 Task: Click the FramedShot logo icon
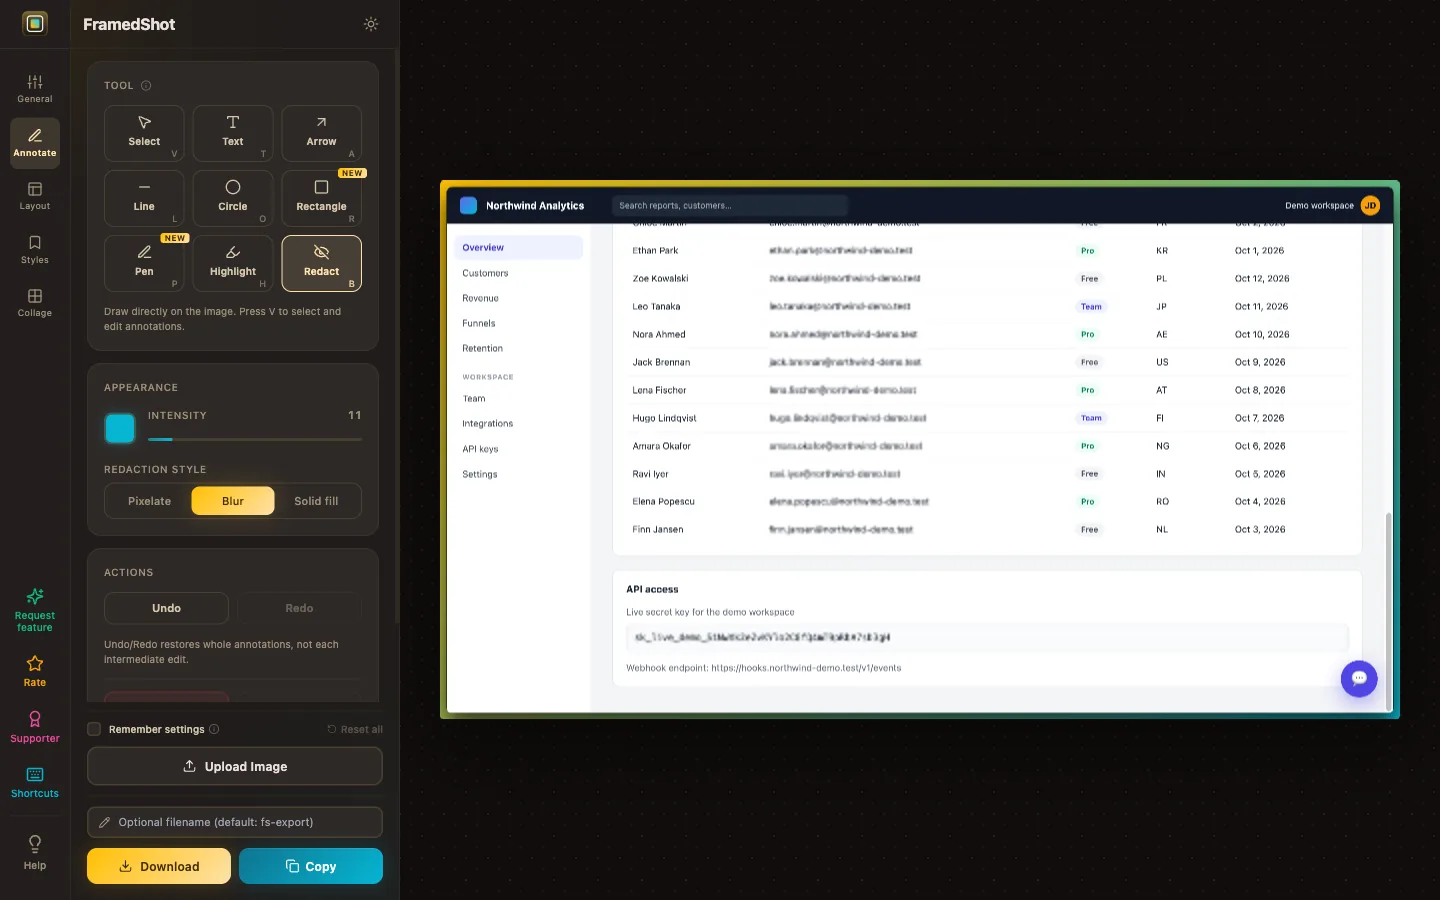click(x=35, y=23)
